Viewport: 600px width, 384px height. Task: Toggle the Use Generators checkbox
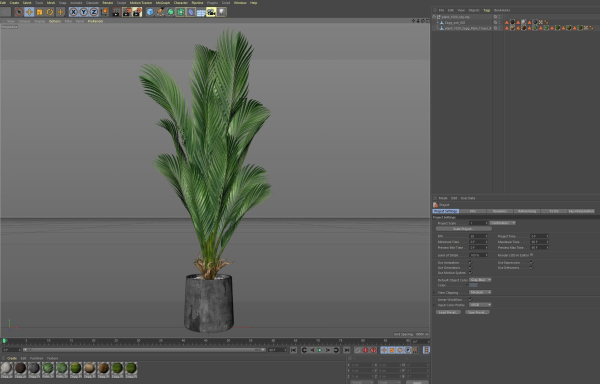coord(470,267)
